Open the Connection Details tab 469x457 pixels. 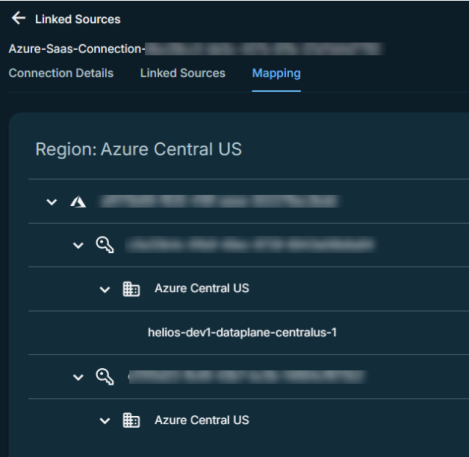pyautogui.click(x=61, y=73)
